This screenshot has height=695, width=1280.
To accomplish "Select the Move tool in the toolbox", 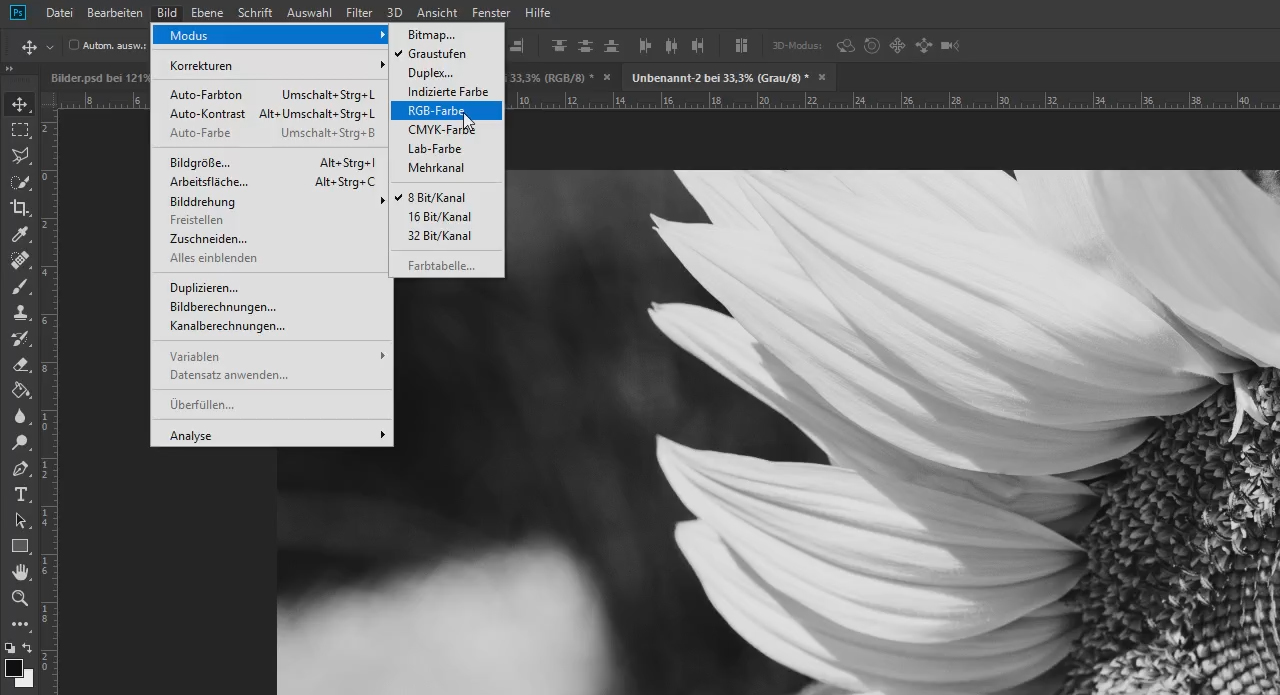I will [19, 104].
